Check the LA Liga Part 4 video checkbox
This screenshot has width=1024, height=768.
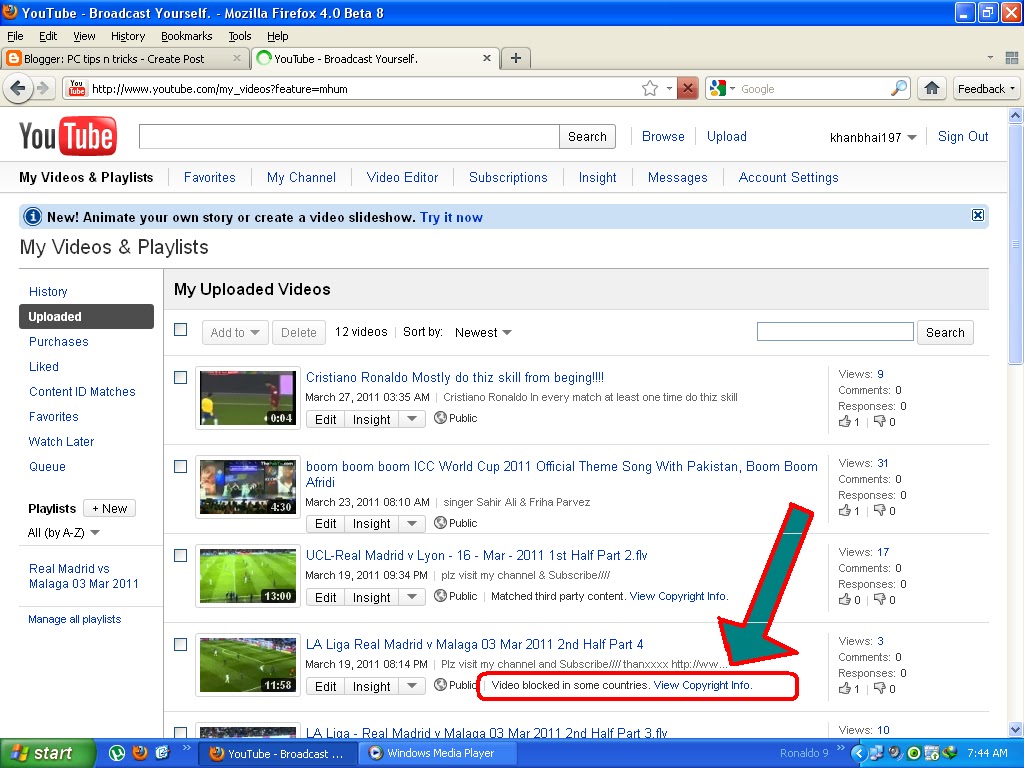pyautogui.click(x=180, y=644)
